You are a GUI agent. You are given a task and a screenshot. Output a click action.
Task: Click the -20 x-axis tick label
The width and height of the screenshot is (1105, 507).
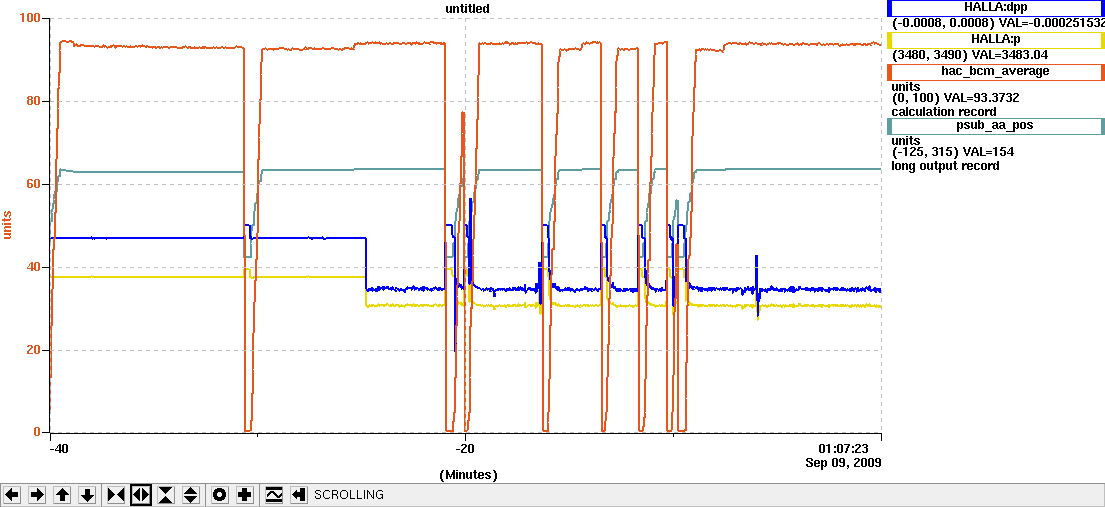pyautogui.click(x=464, y=448)
